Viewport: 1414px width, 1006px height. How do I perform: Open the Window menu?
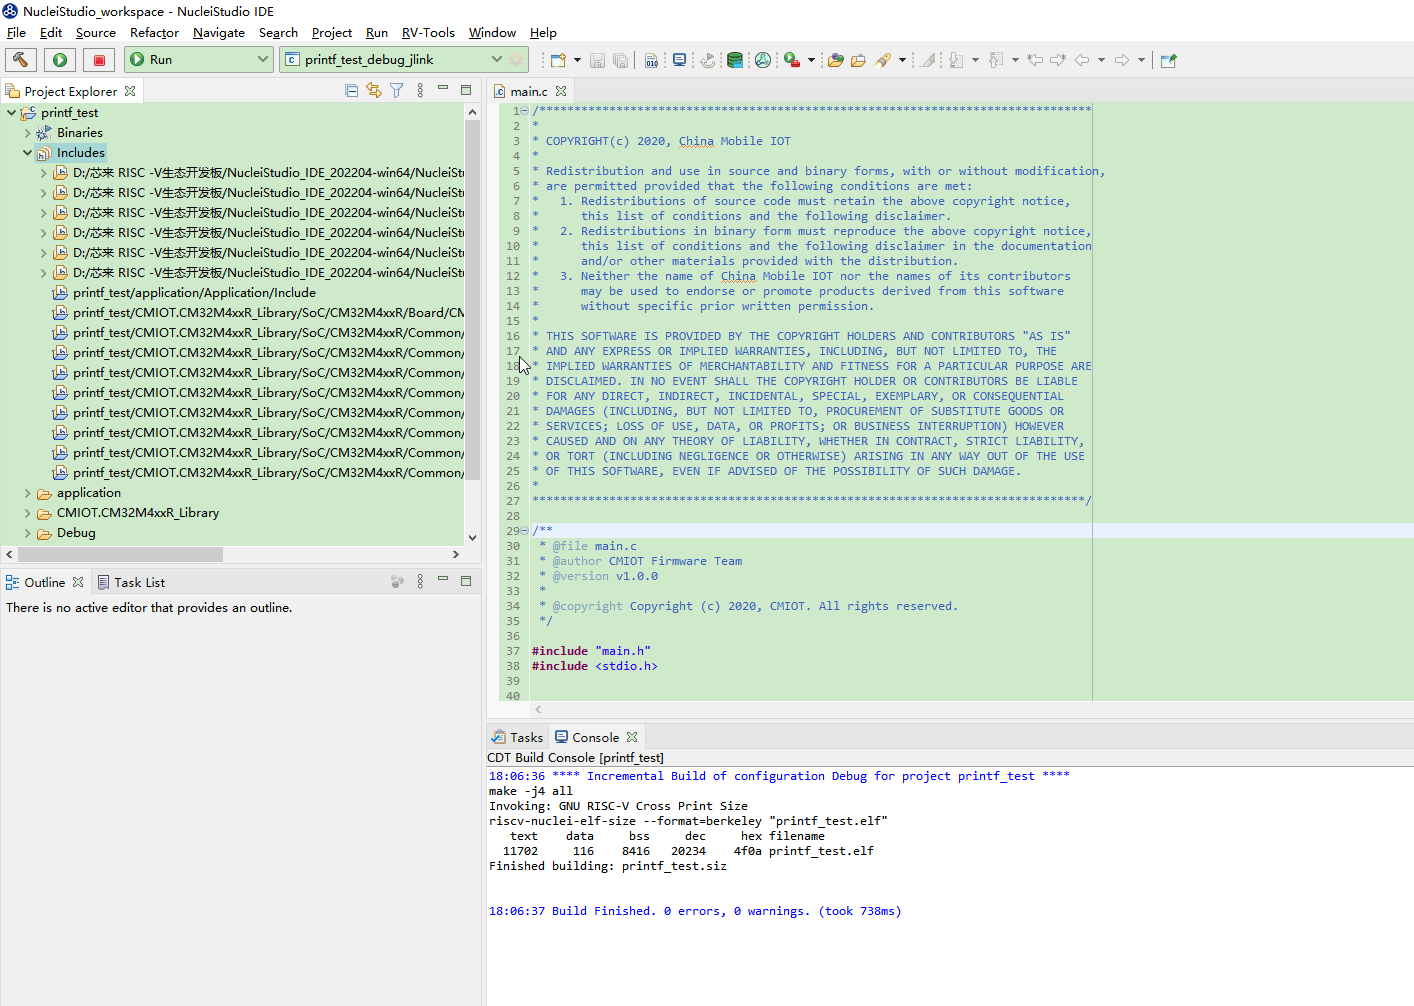pyautogui.click(x=492, y=33)
